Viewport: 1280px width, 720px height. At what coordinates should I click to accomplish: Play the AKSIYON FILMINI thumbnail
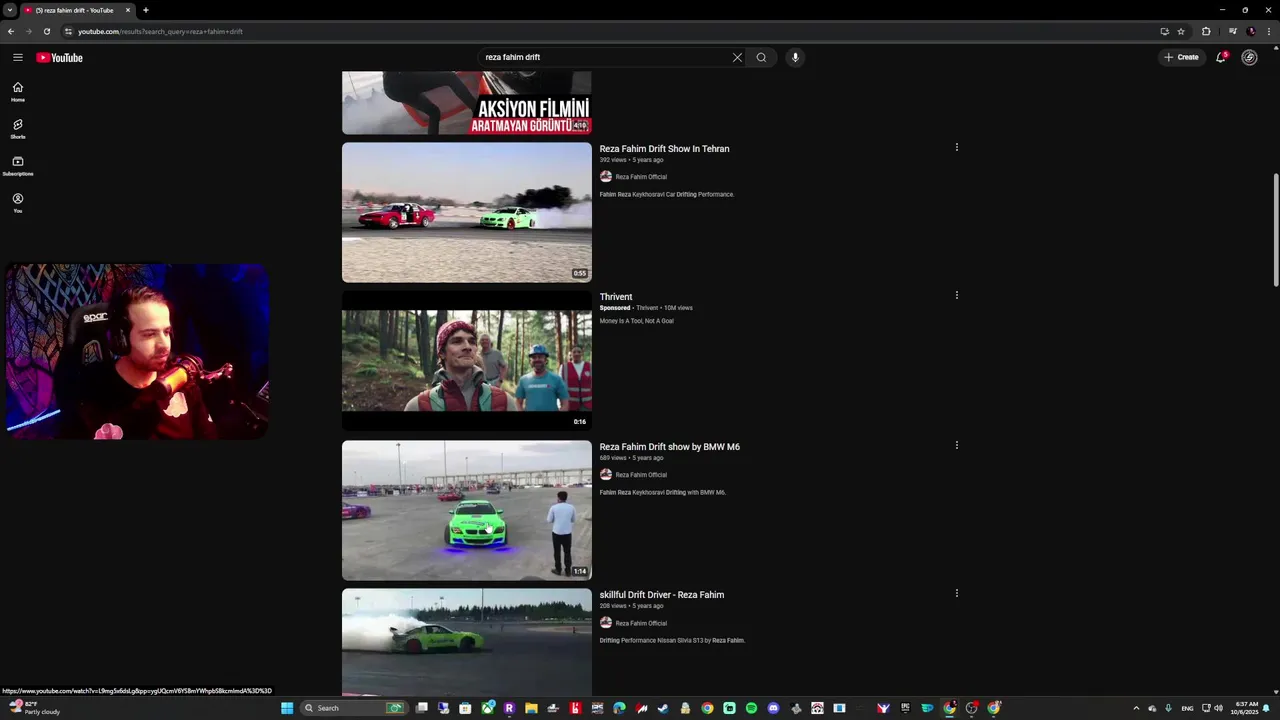coord(467,103)
